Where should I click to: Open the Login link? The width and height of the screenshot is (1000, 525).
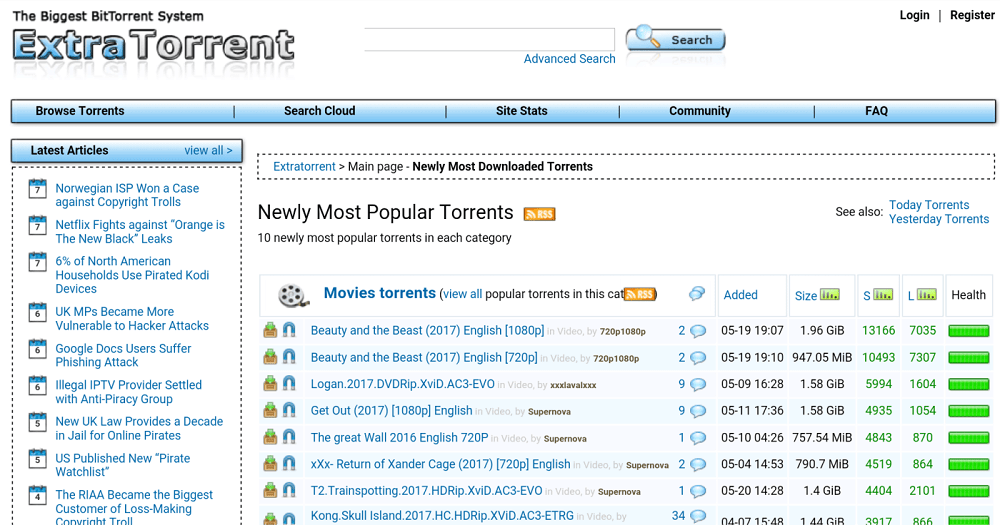pos(915,15)
